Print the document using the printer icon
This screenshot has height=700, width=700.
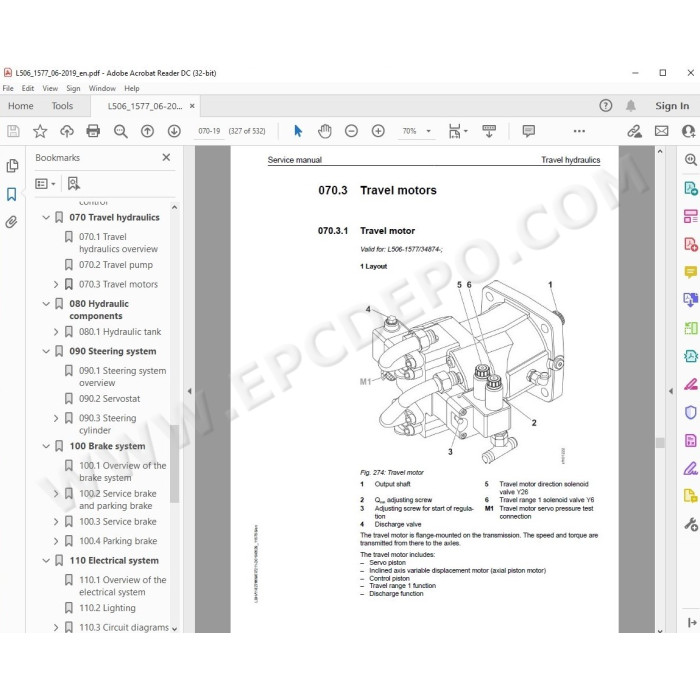(93, 131)
